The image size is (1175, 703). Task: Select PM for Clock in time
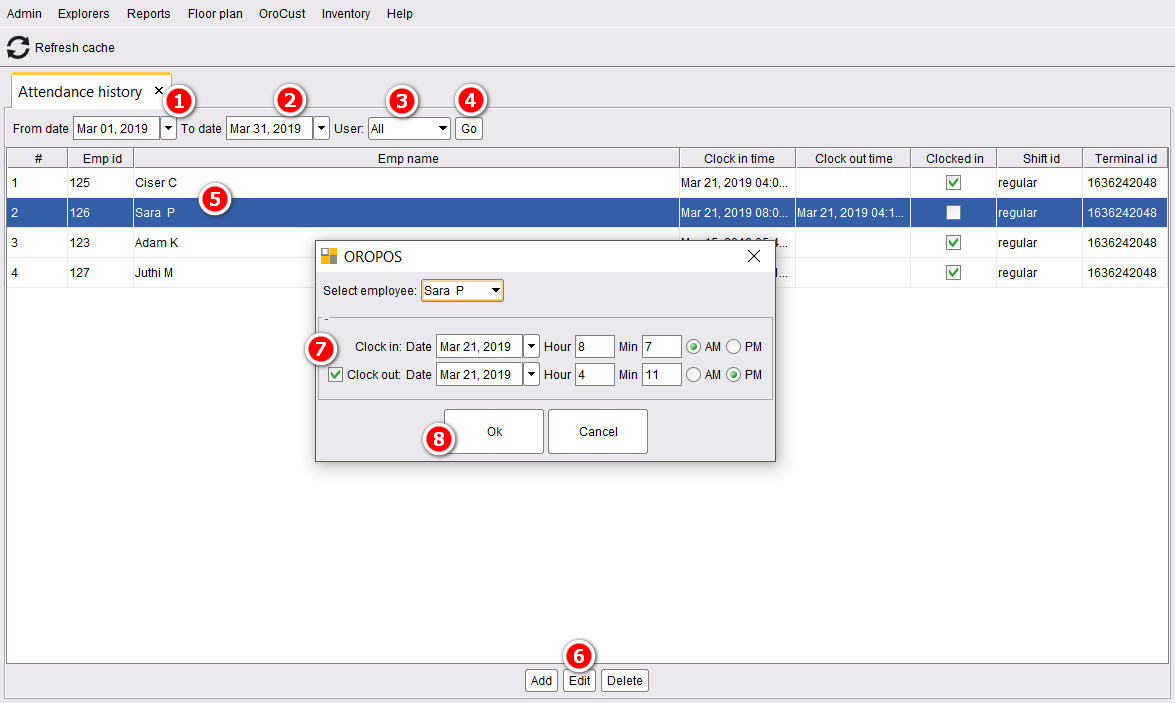click(734, 346)
